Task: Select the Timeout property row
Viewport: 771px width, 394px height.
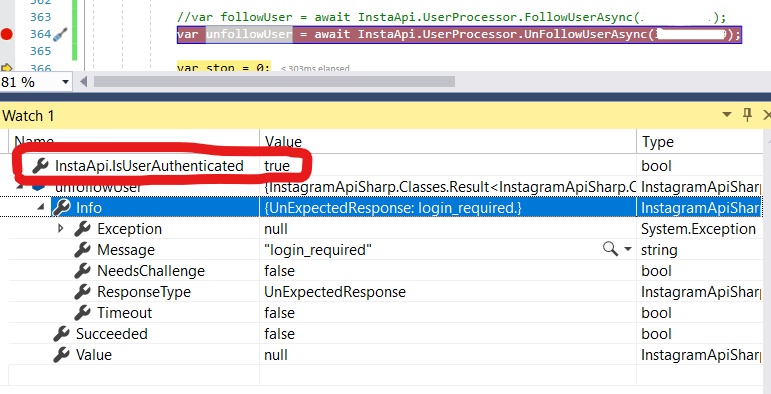Action: 386,313
